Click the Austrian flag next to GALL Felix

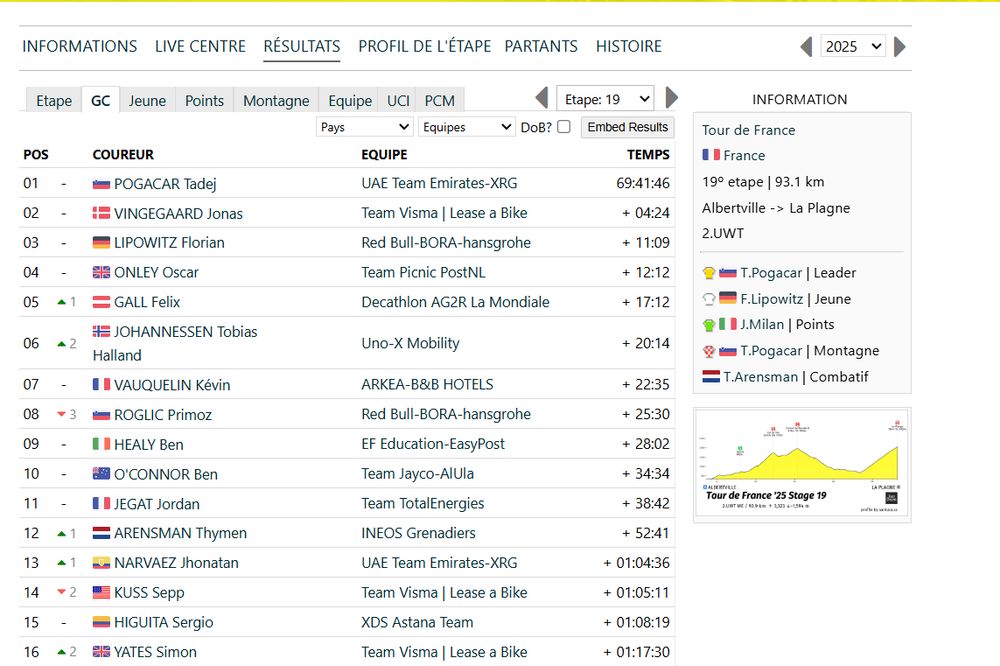point(101,302)
